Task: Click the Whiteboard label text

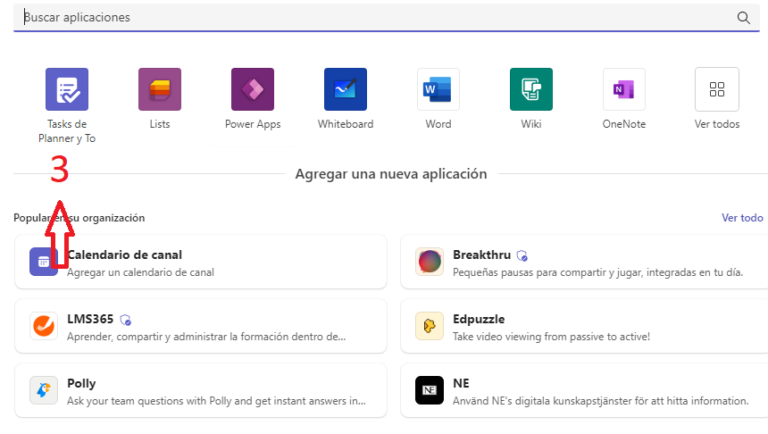Action: tap(345, 124)
